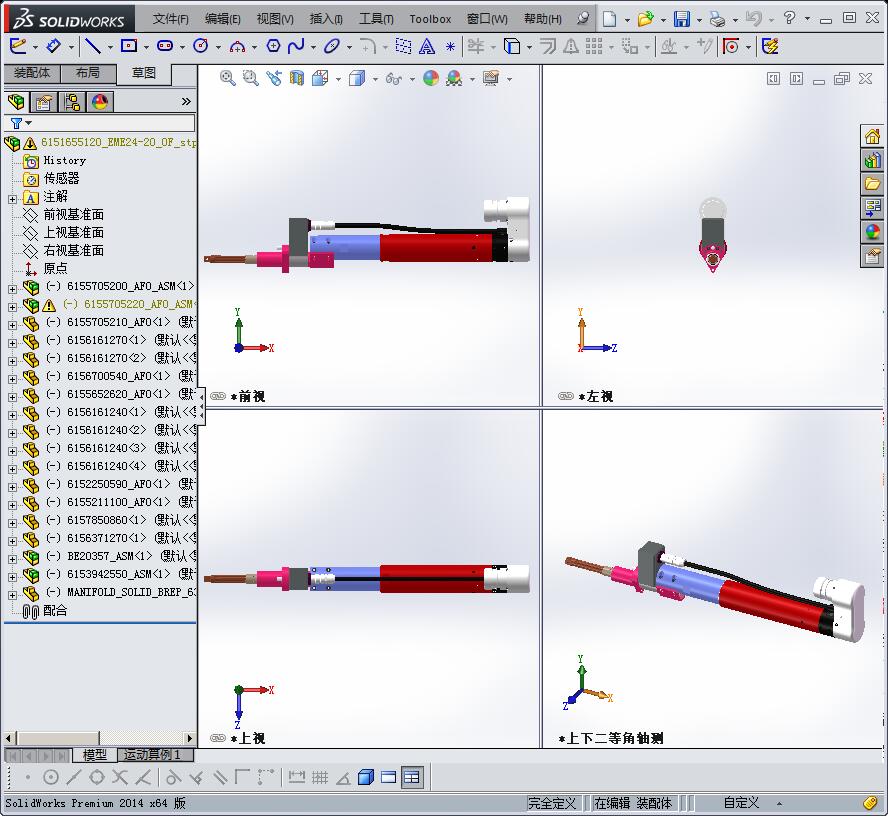Expand the 6155705200_AFO_ASM<1> tree node
This screenshot has height=816, width=888.
(12, 289)
